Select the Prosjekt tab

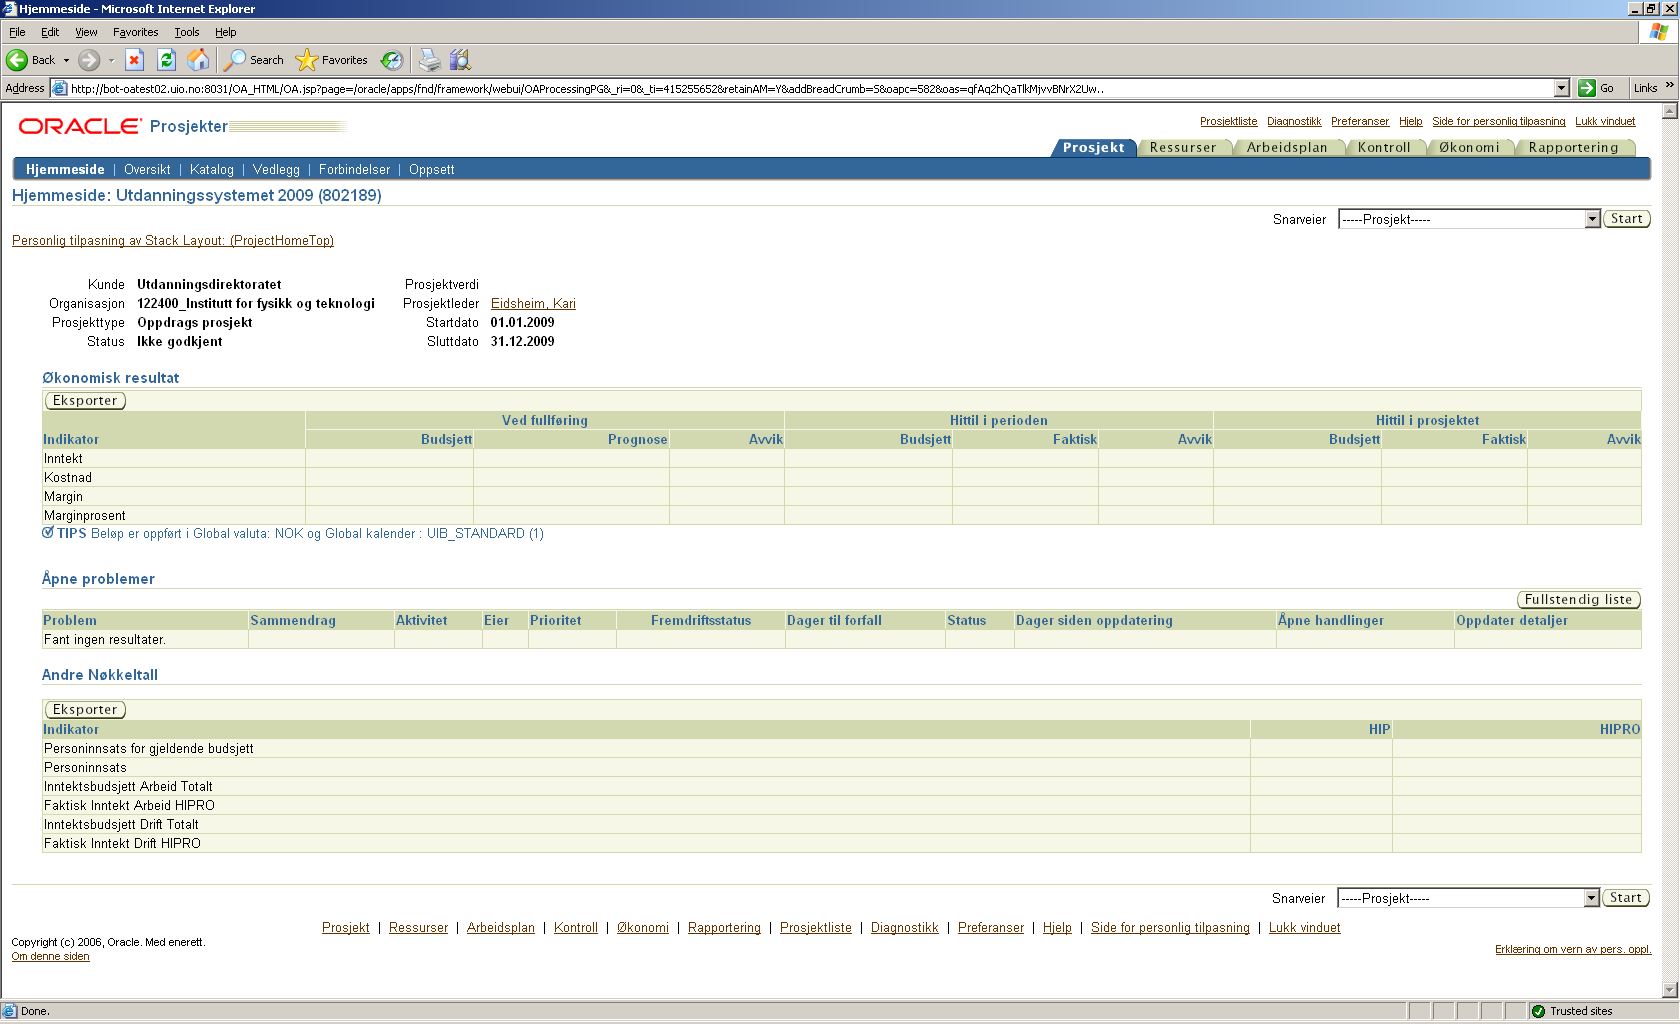pyautogui.click(x=1093, y=147)
